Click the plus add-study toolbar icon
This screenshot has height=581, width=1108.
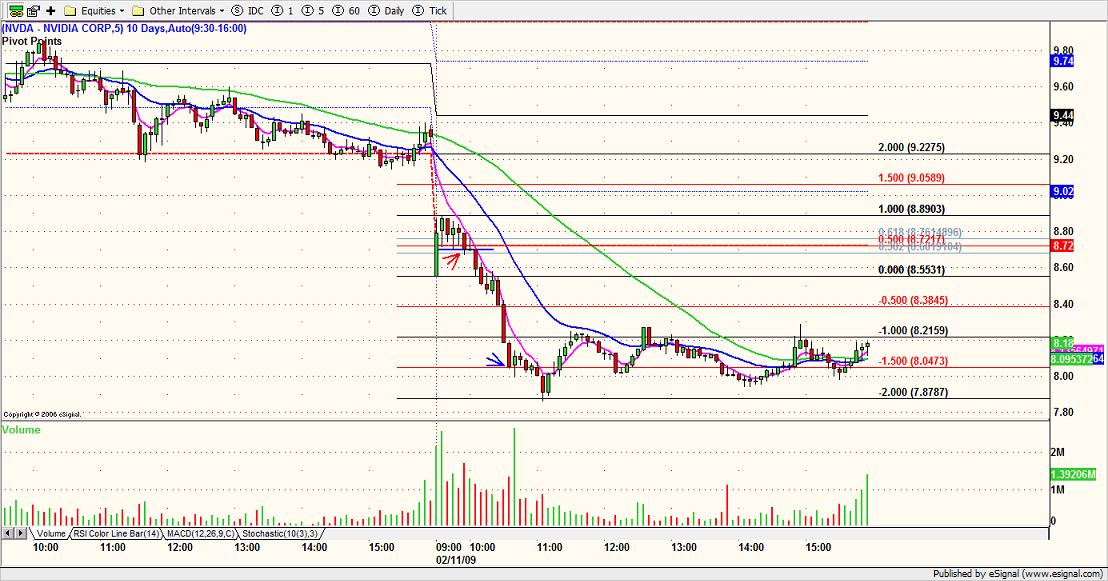coord(51,11)
